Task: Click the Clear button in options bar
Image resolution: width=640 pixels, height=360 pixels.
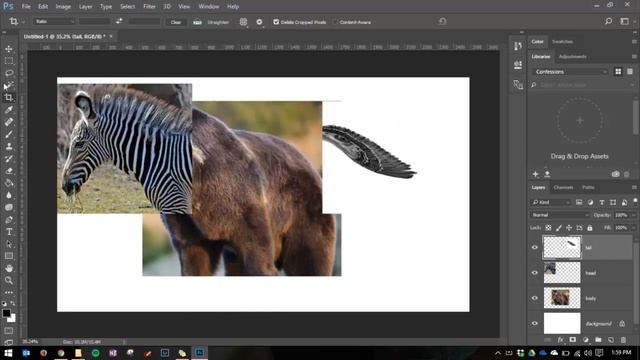Action: [x=176, y=22]
